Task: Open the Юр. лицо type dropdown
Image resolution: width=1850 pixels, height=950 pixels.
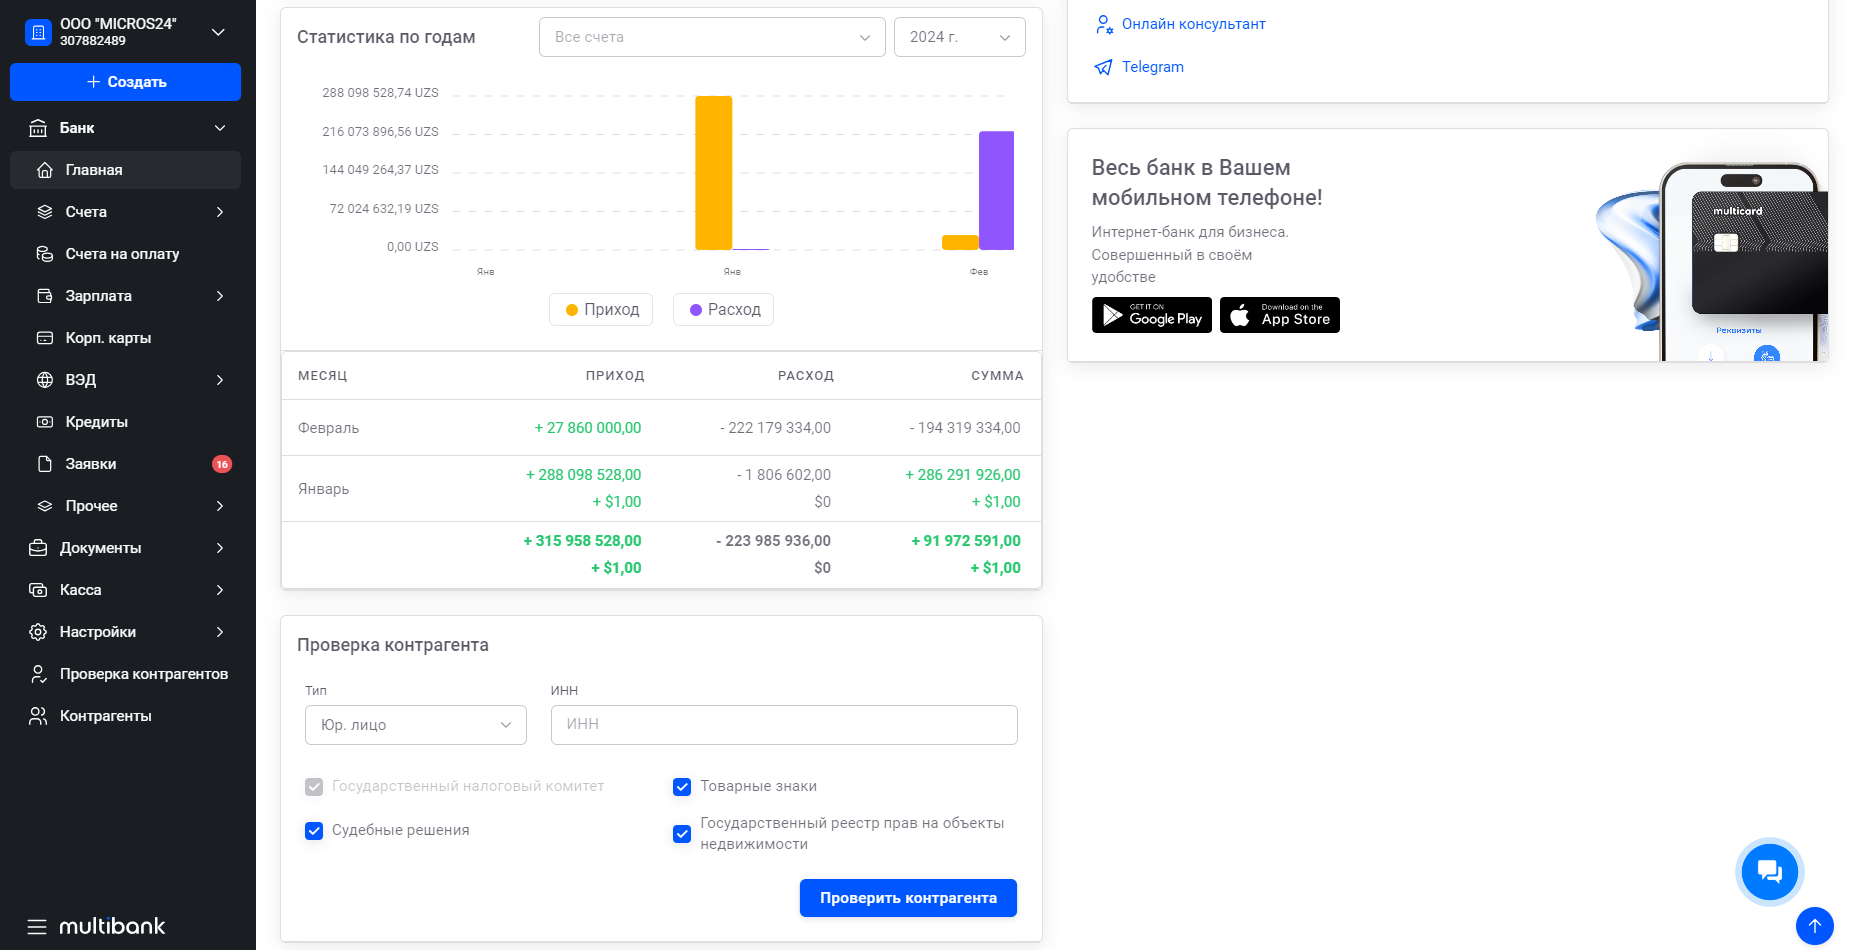Action: point(415,725)
